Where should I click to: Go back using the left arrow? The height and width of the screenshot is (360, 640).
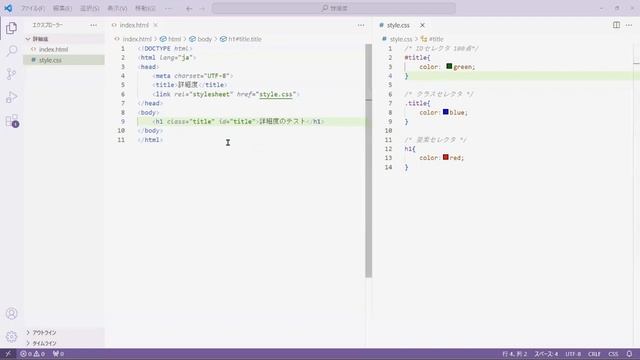pos(189,8)
